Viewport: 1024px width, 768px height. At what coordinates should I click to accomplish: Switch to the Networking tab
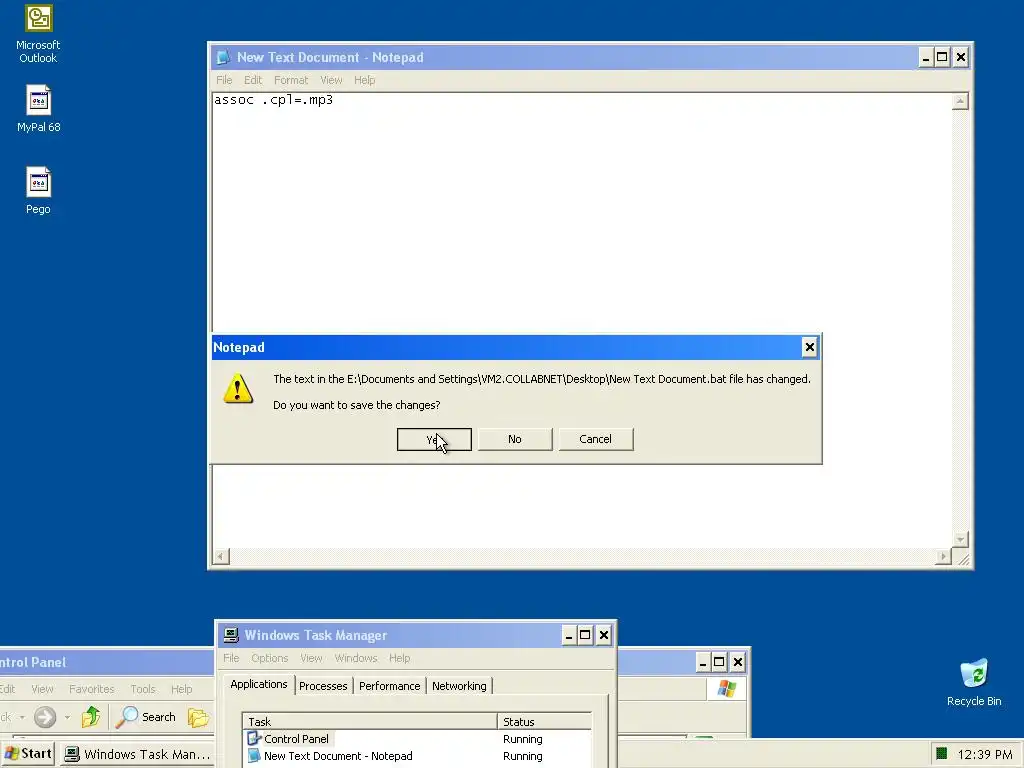click(459, 686)
